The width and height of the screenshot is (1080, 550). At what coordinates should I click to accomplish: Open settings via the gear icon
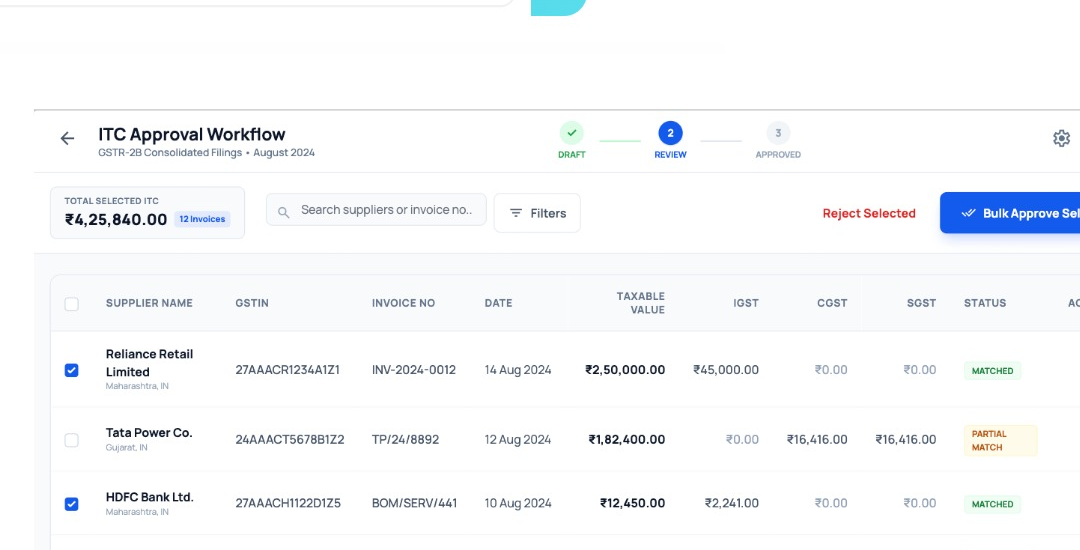(1061, 138)
